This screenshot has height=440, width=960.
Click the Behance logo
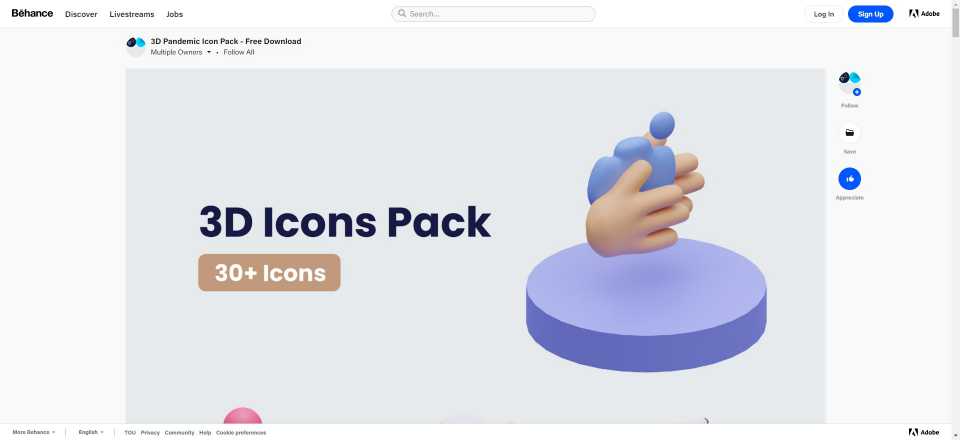click(x=32, y=13)
